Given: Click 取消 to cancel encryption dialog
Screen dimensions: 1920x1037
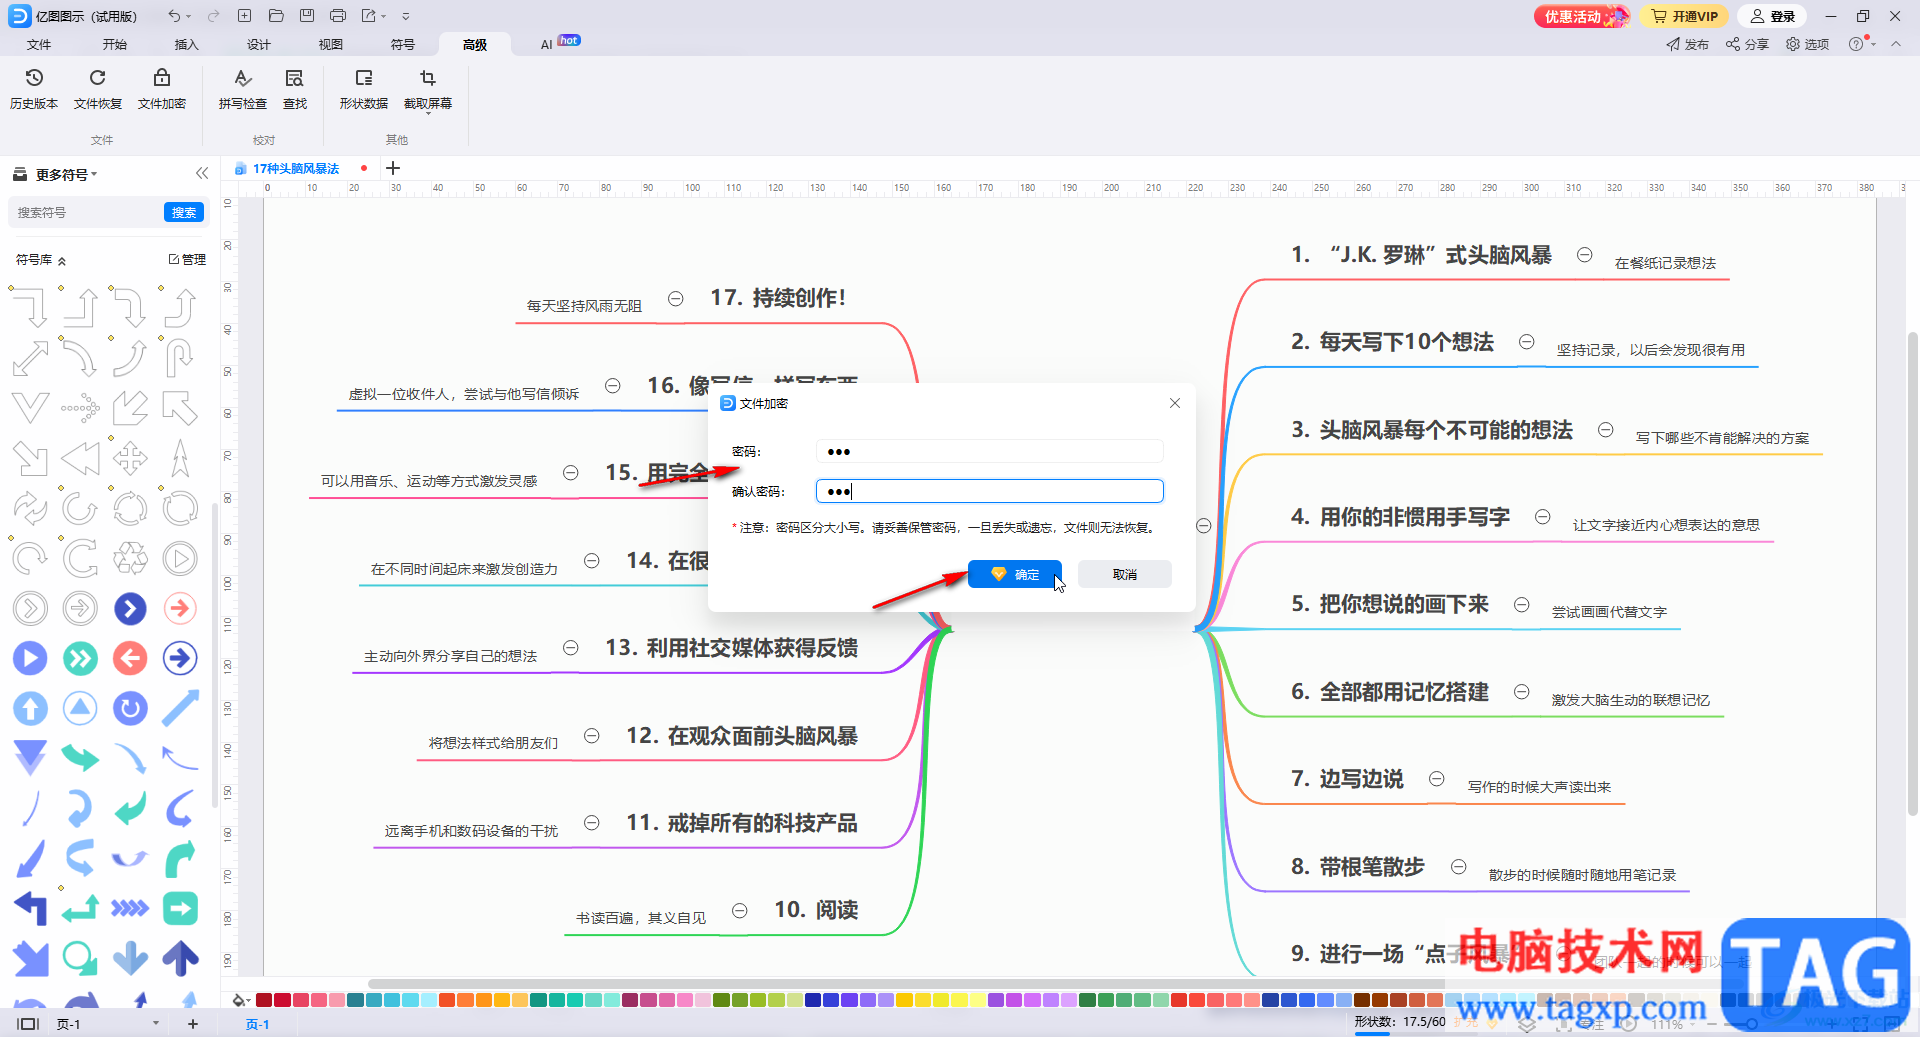Looking at the screenshot, I should pos(1125,574).
